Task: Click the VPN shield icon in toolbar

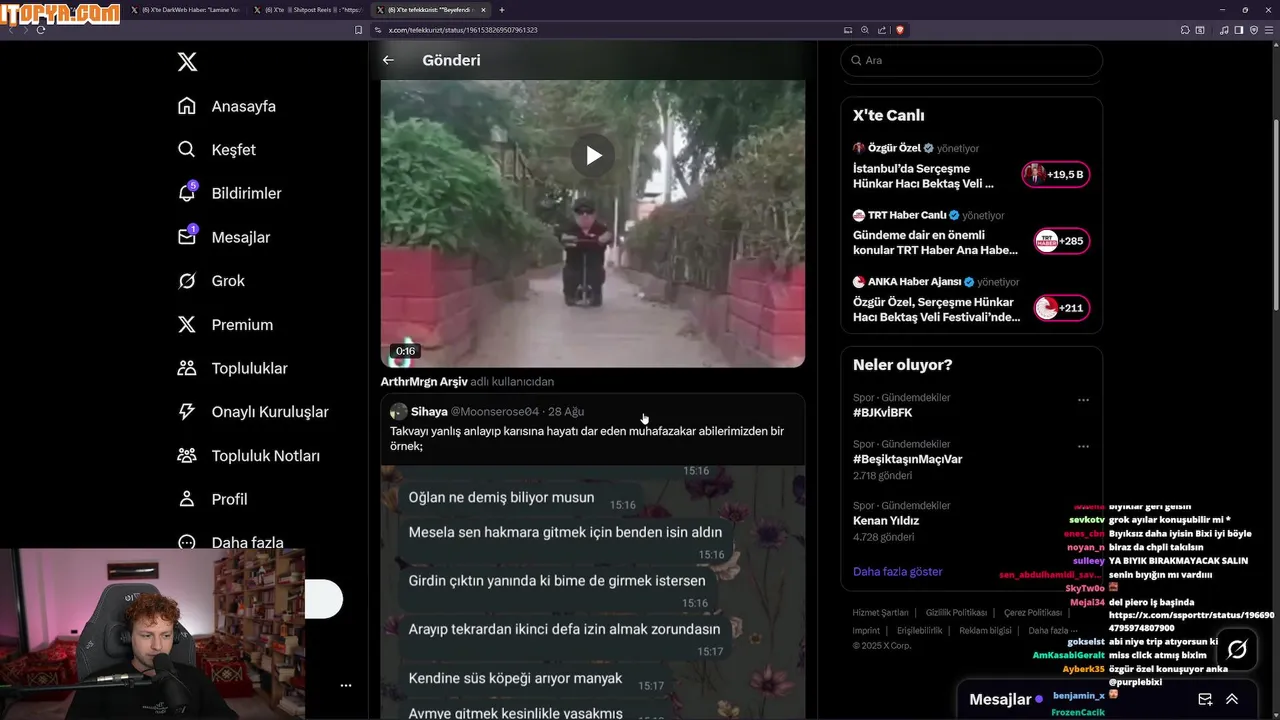Action: 1254,30
